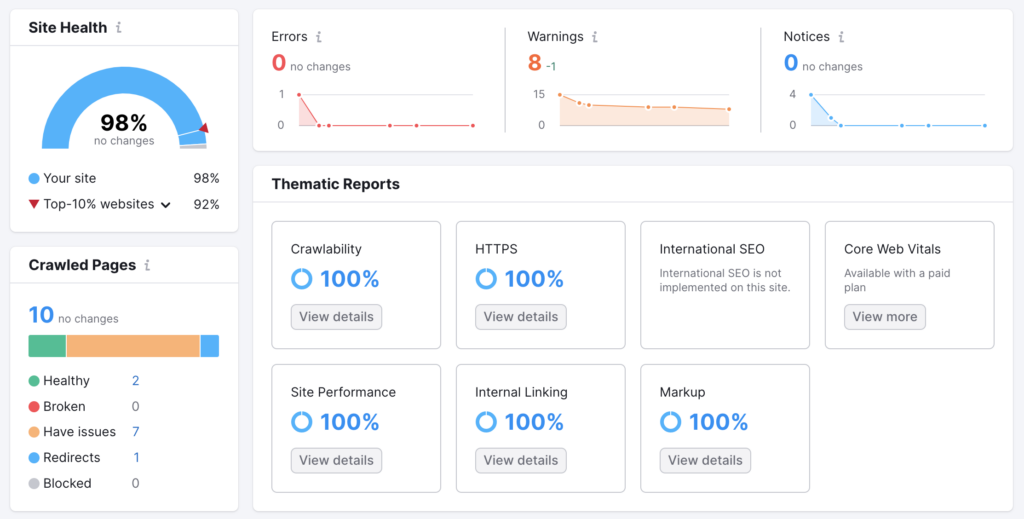Image resolution: width=1024 pixels, height=519 pixels.
Task: Click the Errors info icon
Action: [x=319, y=37]
